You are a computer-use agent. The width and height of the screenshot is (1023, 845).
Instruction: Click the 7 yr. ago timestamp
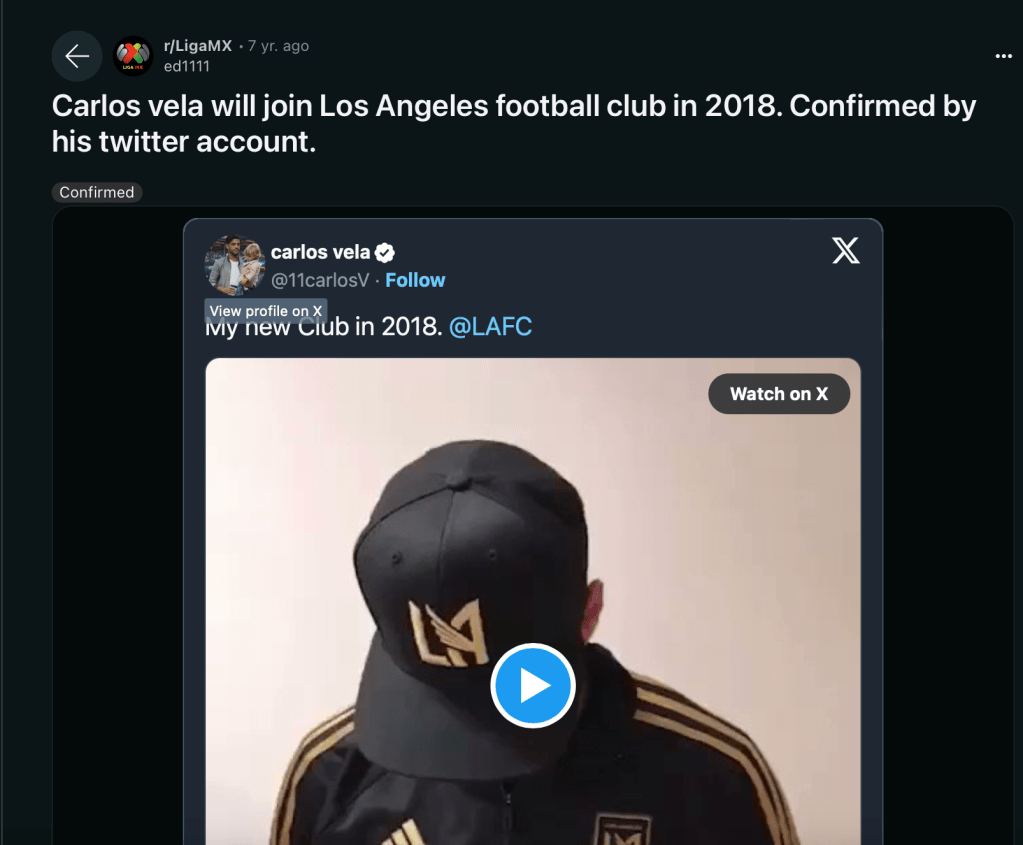(x=278, y=46)
